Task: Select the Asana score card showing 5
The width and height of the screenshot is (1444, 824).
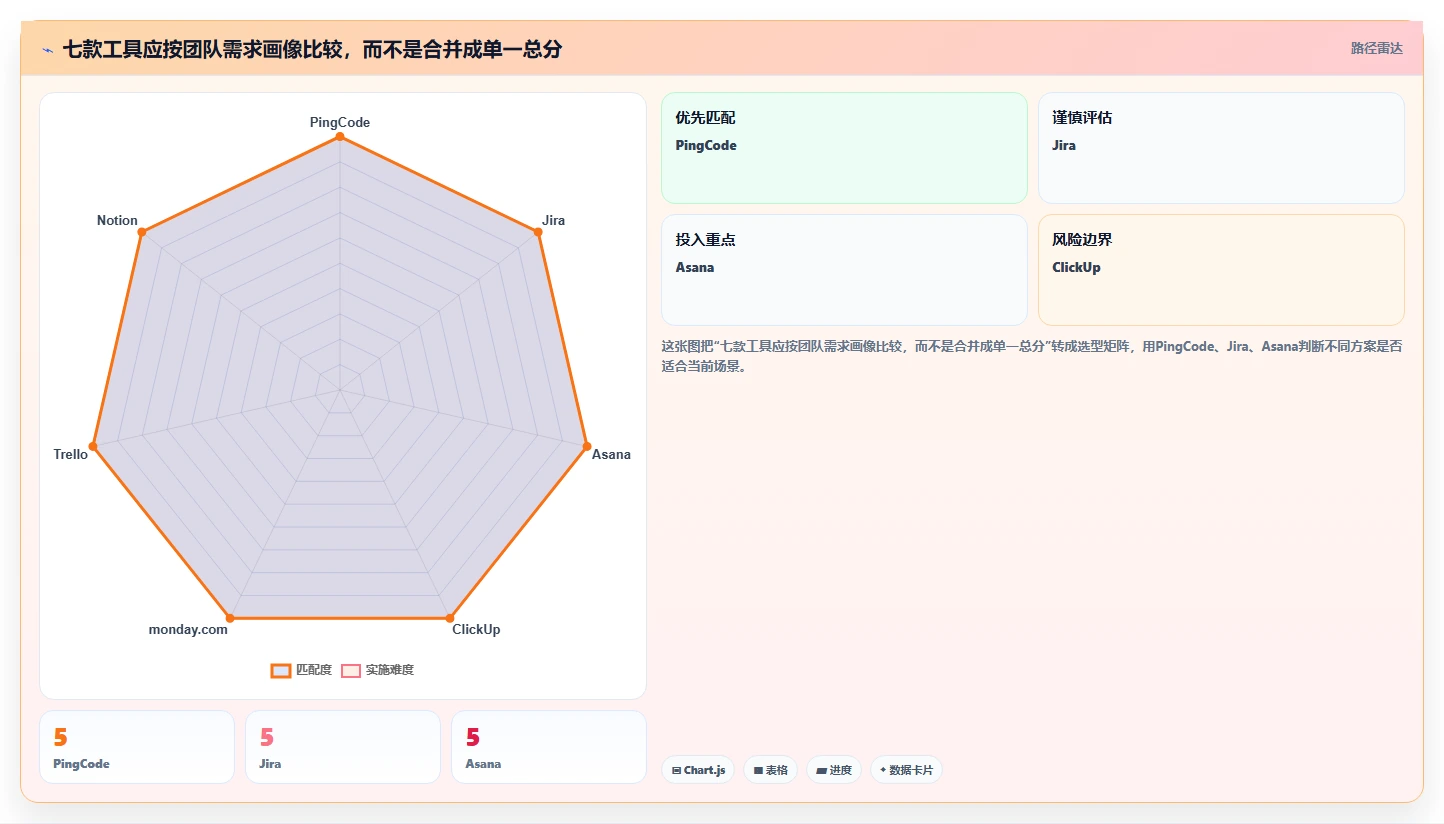Action: click(x=549, y=747)
